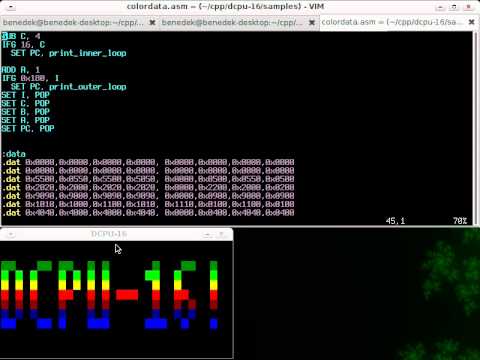
Task: Maximize the VIM window
Action: point(454,7)
